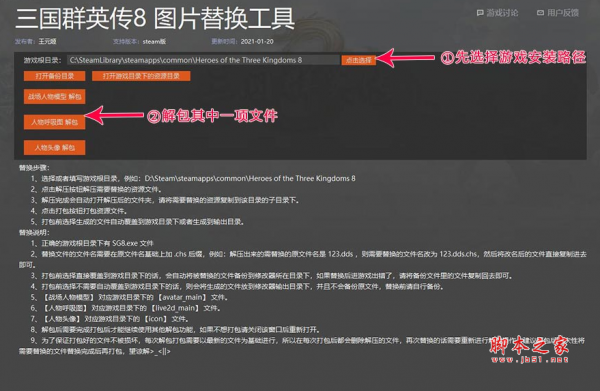The image size is (600, 391).
Task: Click the update date 2021-01-20
Action: pos(257,41)
